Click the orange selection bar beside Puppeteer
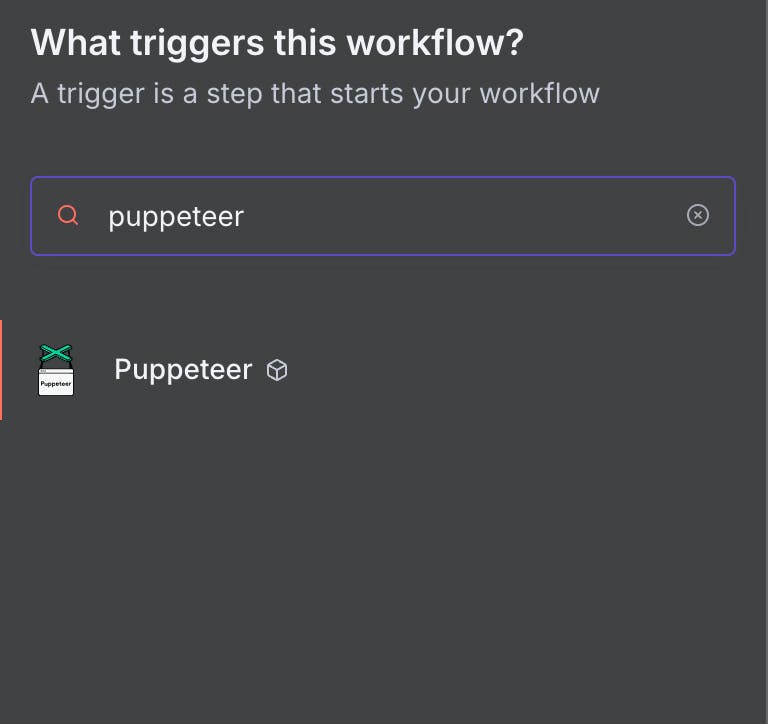The image size is (768, 724). 1,370
